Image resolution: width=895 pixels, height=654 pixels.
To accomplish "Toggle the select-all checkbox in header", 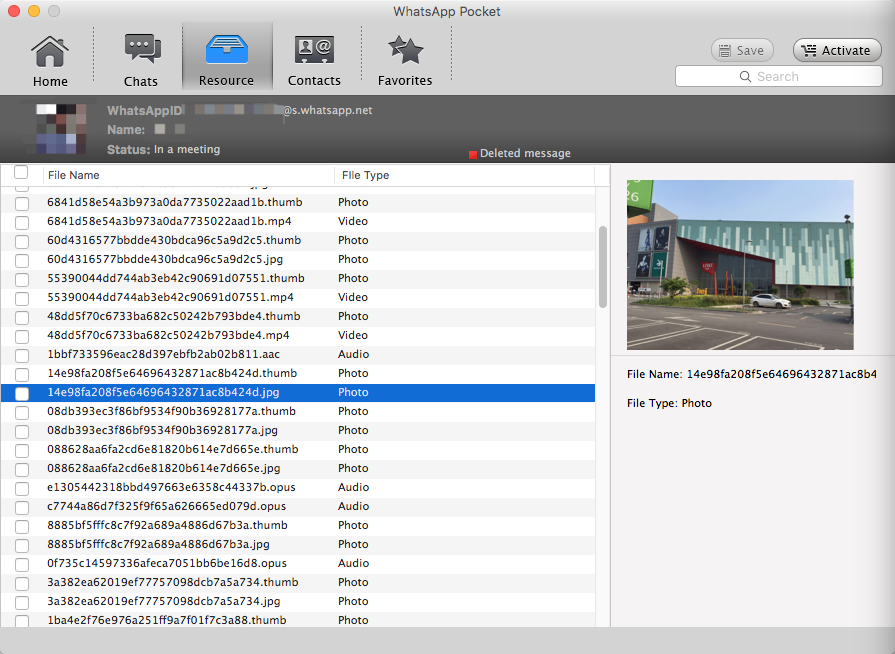I will click(21, 172).
